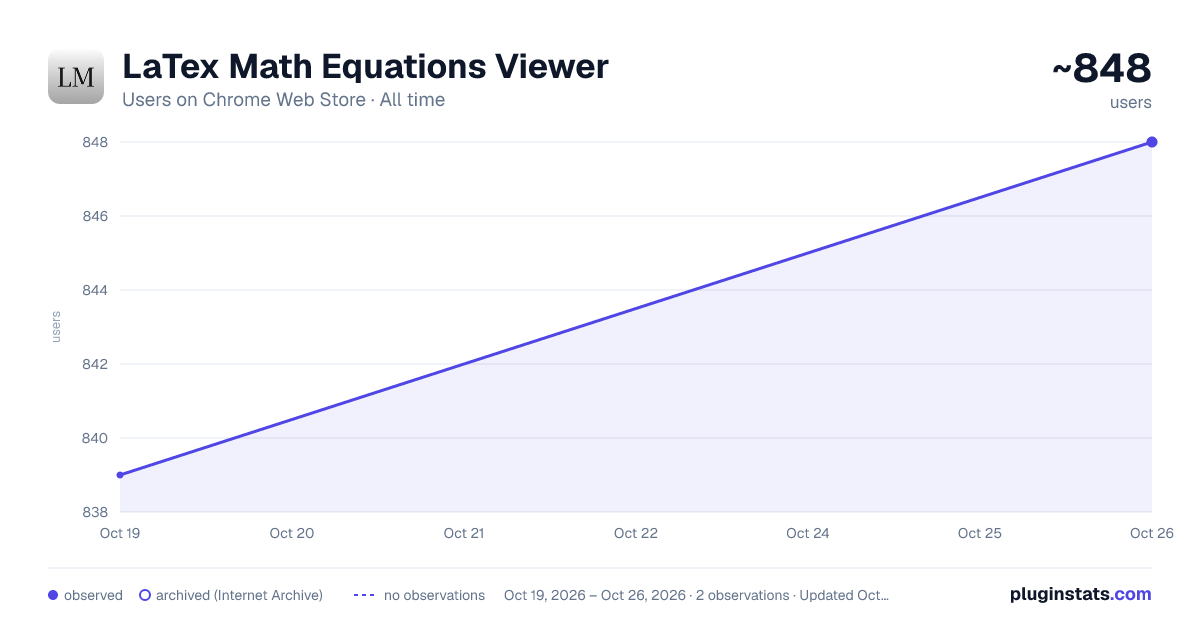Click the observed legend dot
1200x630 pixels.
[53, 595]
